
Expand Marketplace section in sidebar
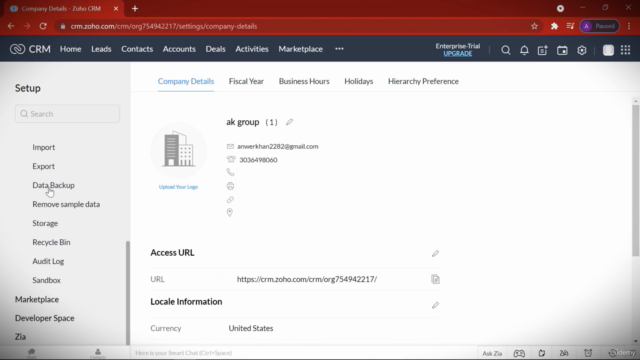37,299
